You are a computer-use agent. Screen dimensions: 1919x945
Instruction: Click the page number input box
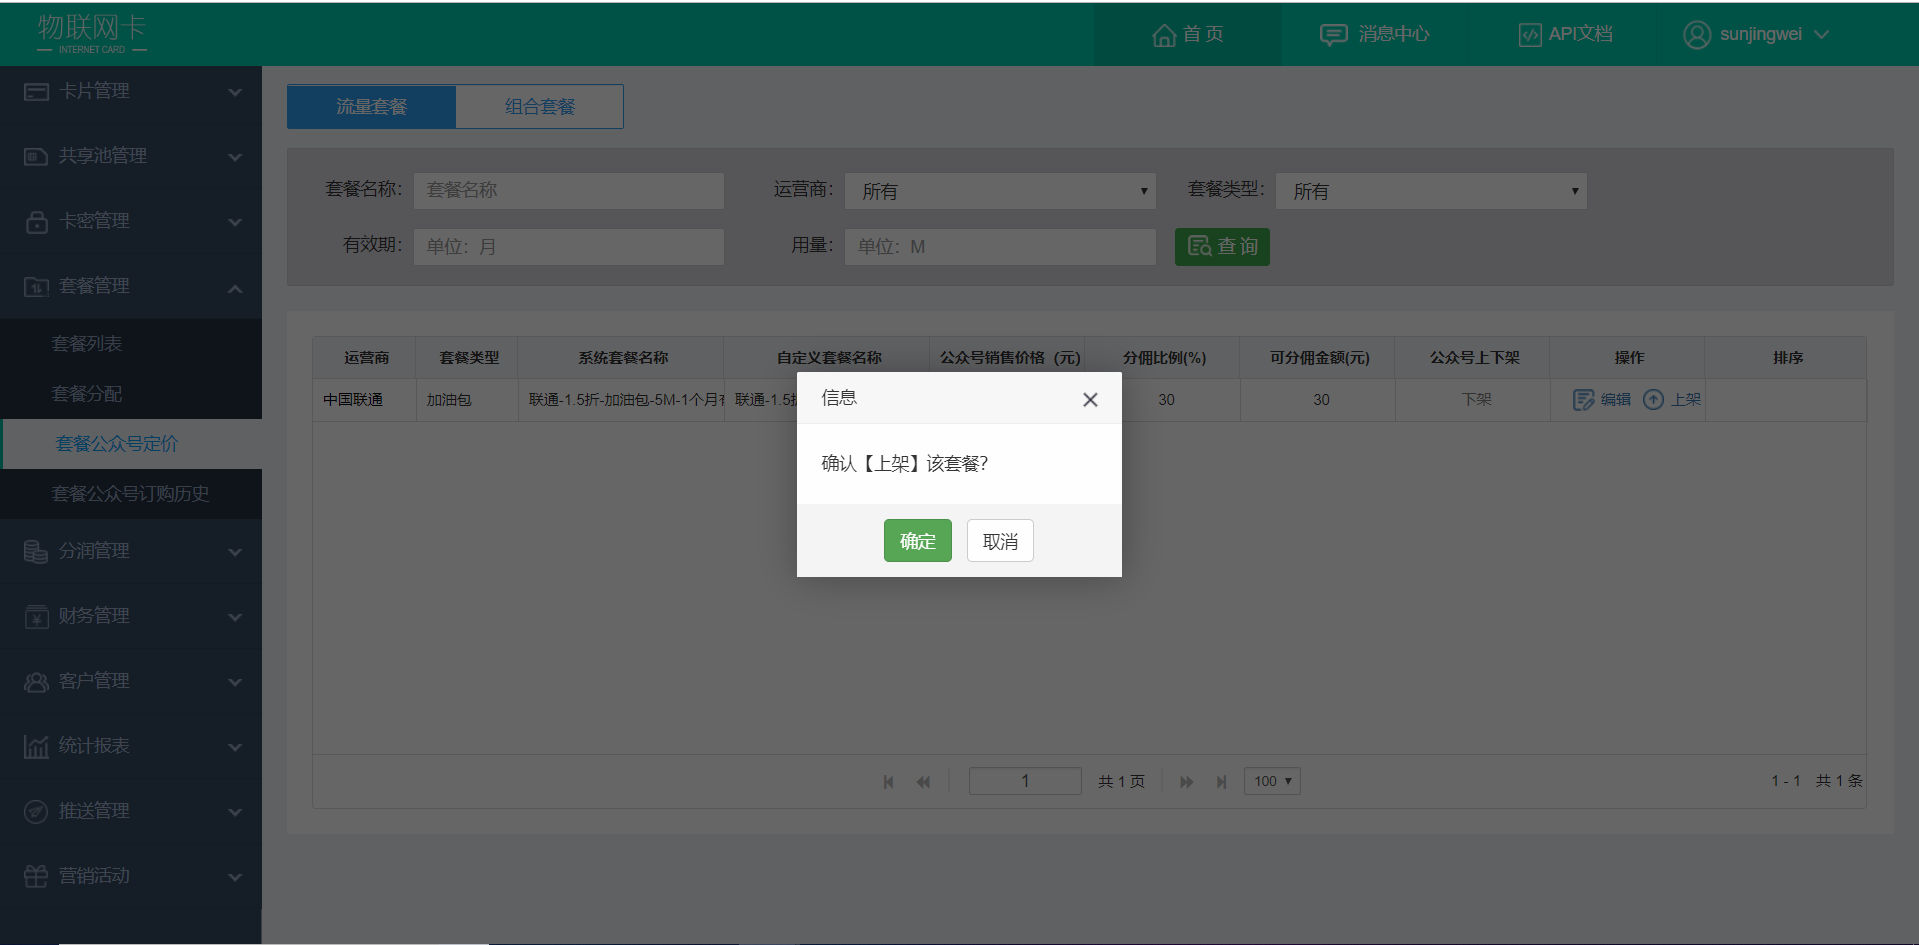[x=1025, y=781]
